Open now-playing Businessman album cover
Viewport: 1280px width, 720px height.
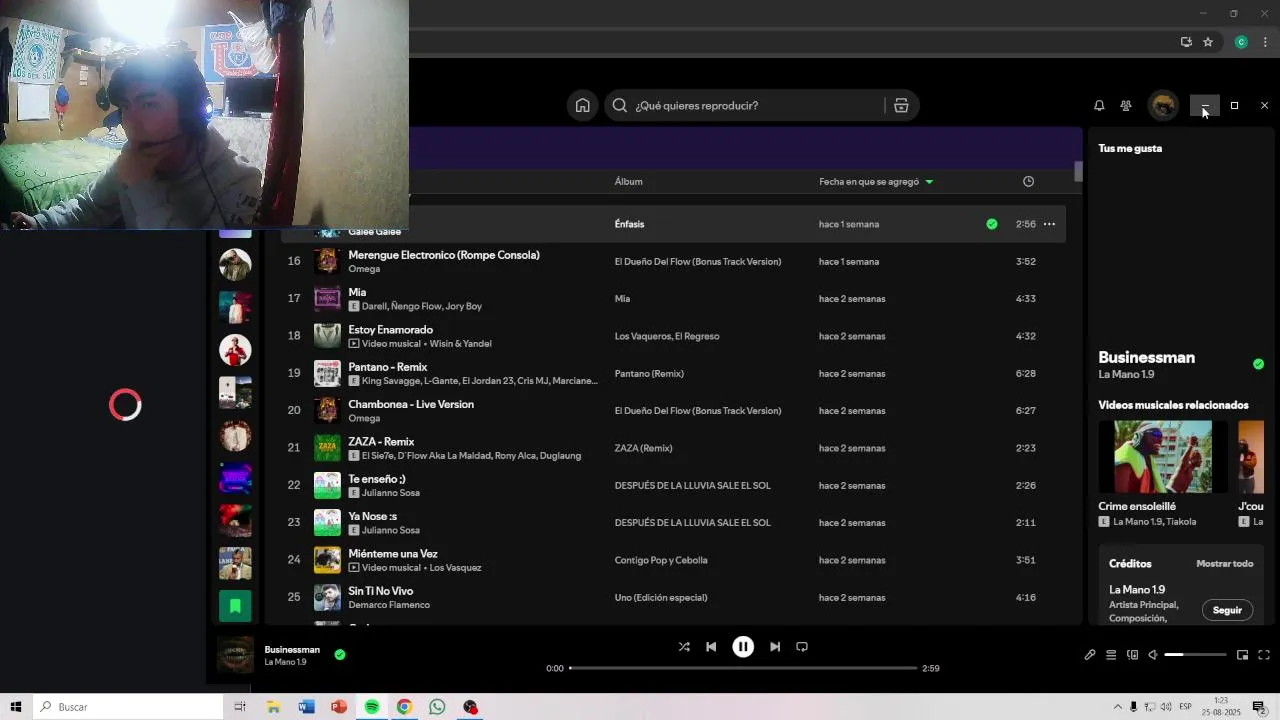point(235,655)
